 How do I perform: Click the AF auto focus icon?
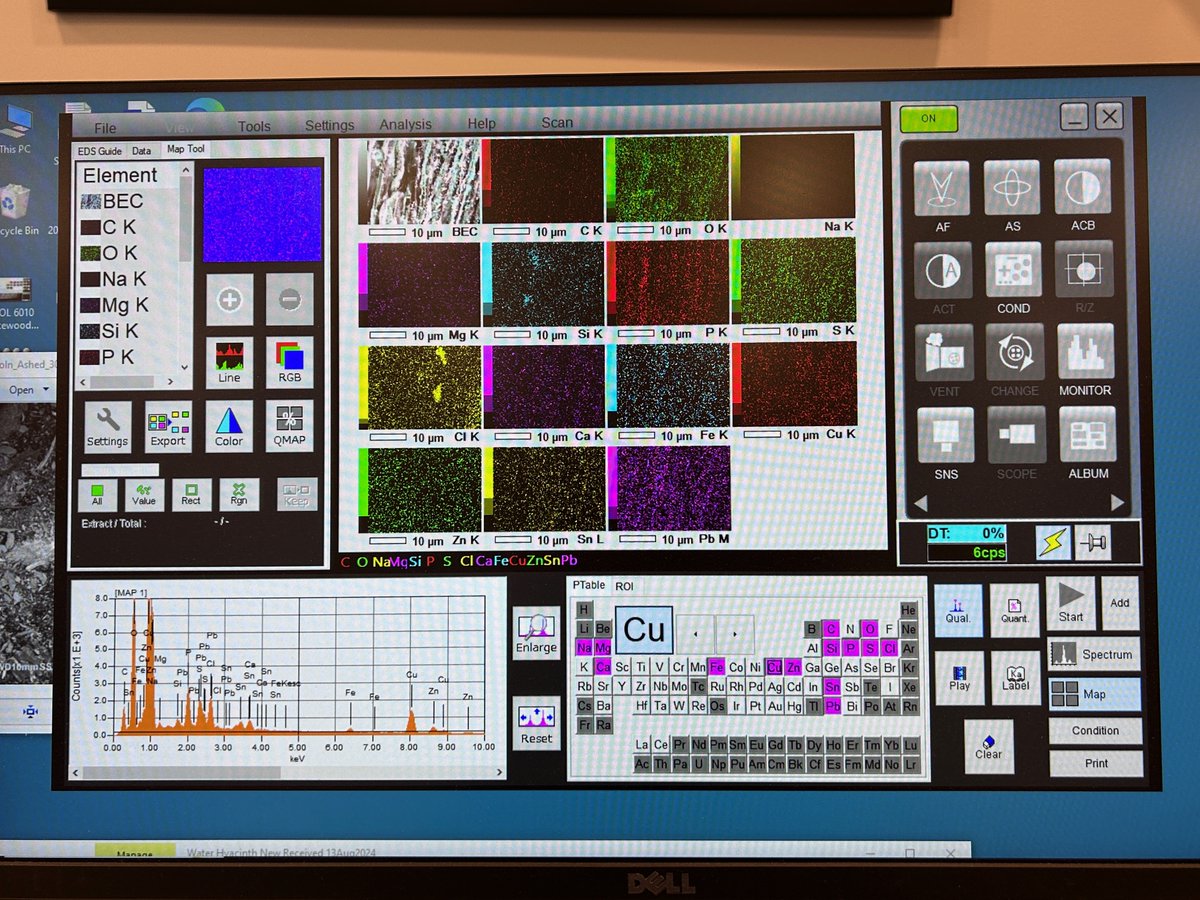click(x=941, y=187)
